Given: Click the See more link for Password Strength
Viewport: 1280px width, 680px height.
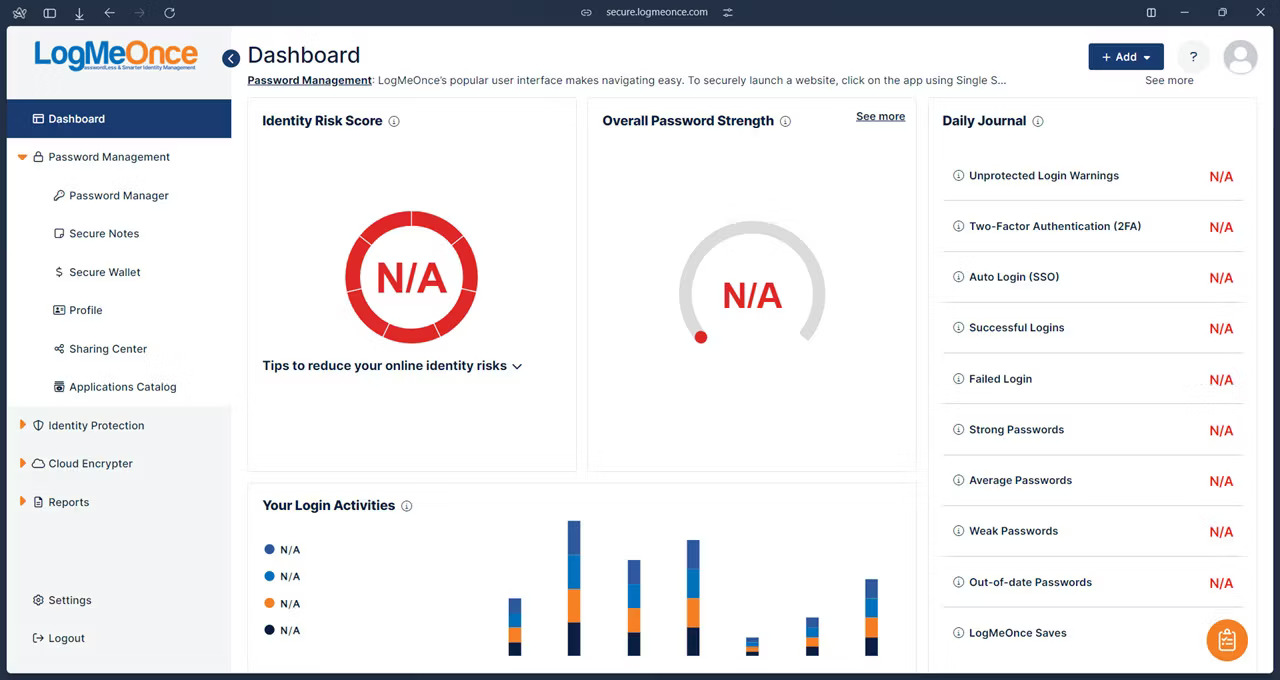Looking at the screenshot, I should pos(880,116).
